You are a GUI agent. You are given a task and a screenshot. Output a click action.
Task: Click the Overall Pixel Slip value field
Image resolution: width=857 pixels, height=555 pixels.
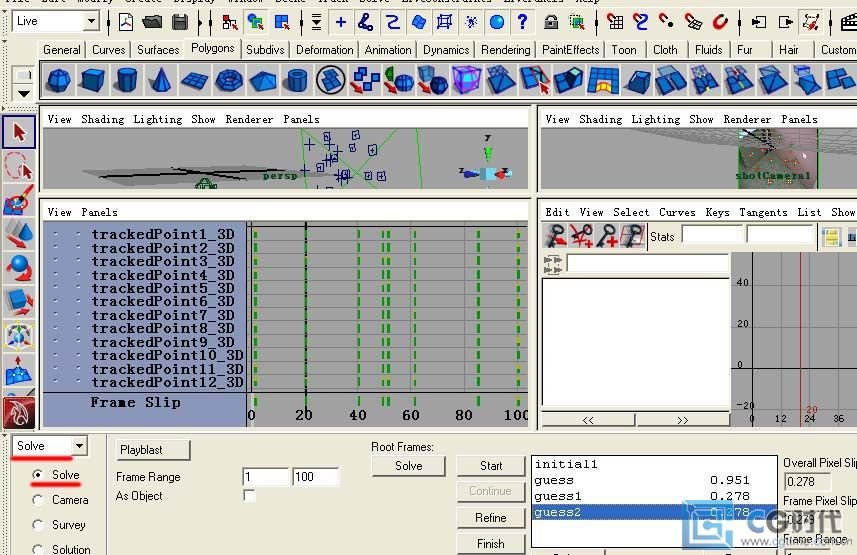pyautogui.click(x=807, y=482)
